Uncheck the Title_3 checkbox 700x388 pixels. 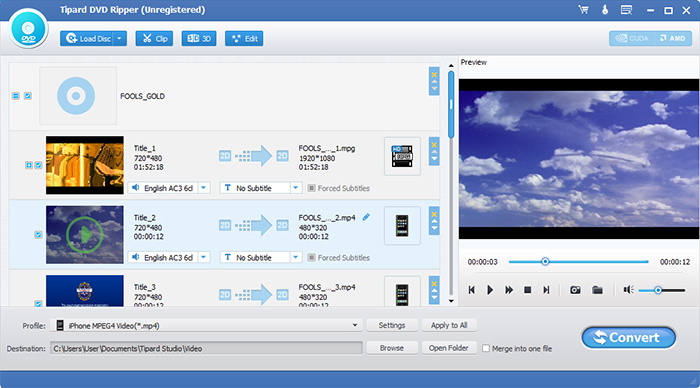tap(38, 304)
